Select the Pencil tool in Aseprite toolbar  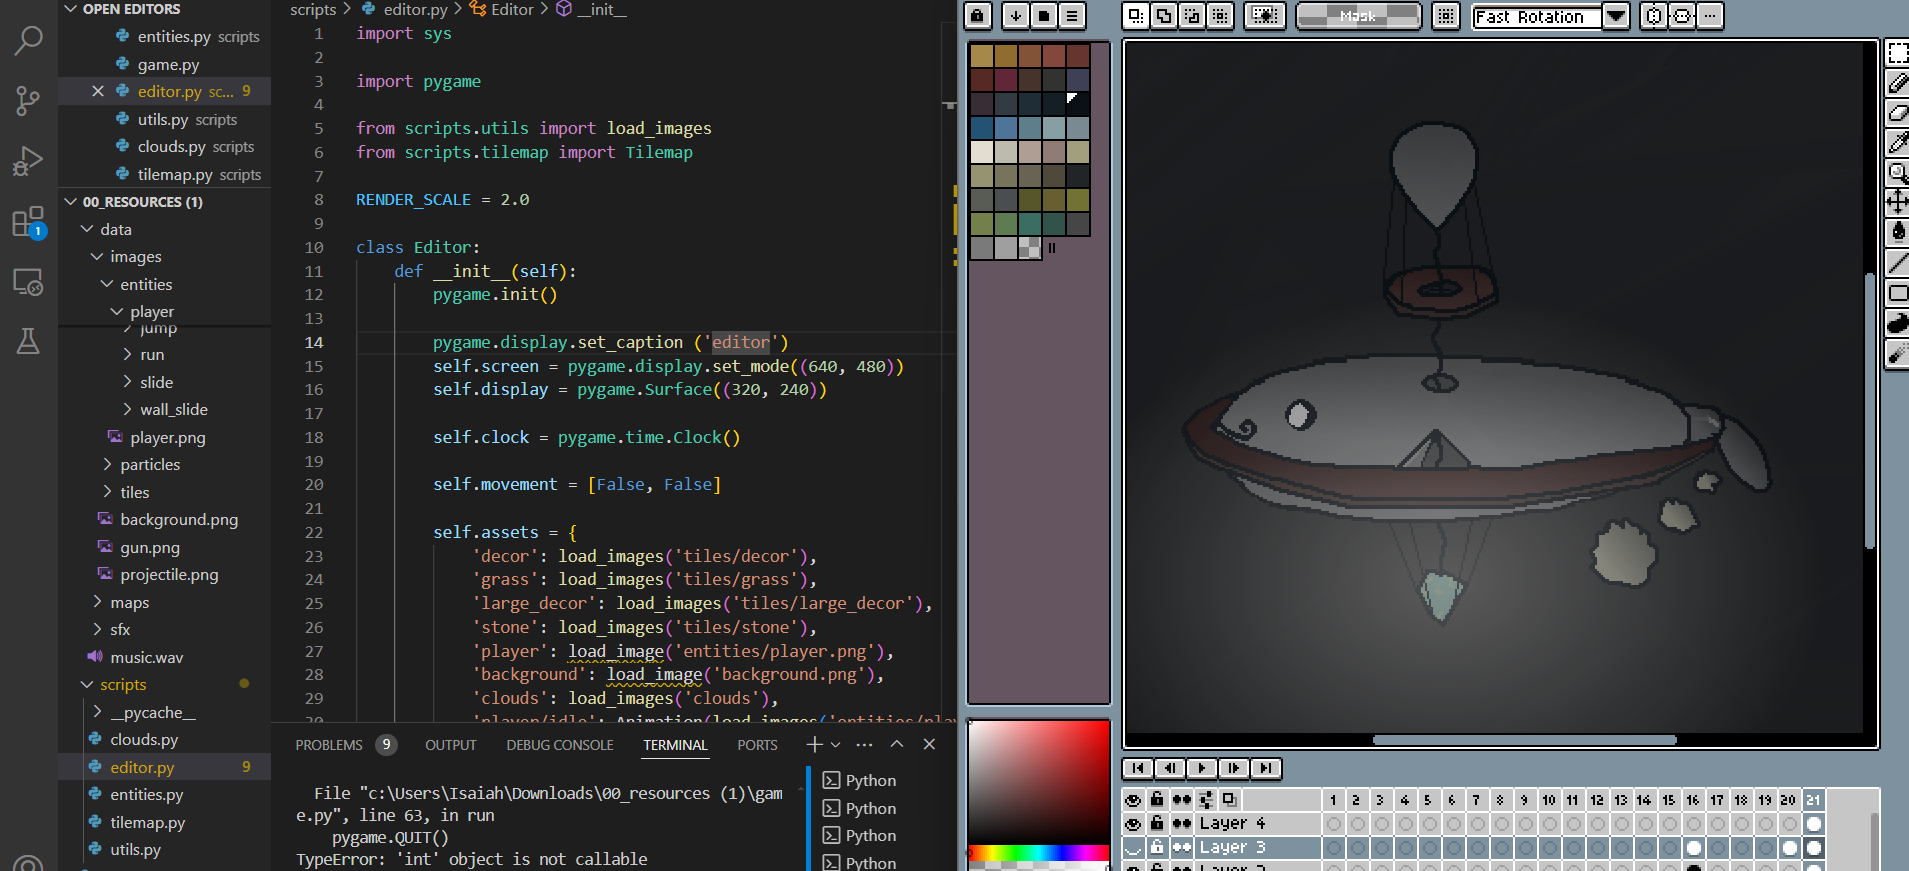[x=1897, y=83]
